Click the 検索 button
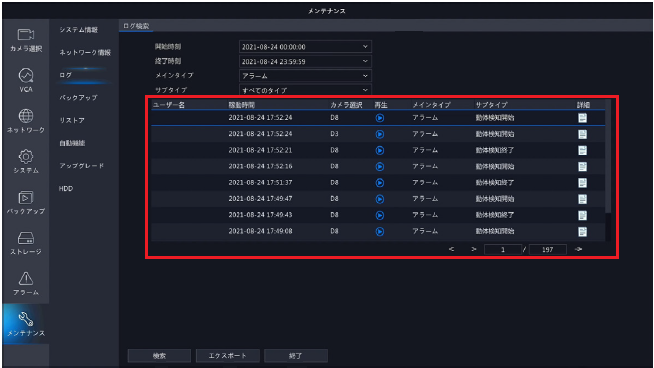Viewport: 654px width, 368px height. click(x=159, y=356)
